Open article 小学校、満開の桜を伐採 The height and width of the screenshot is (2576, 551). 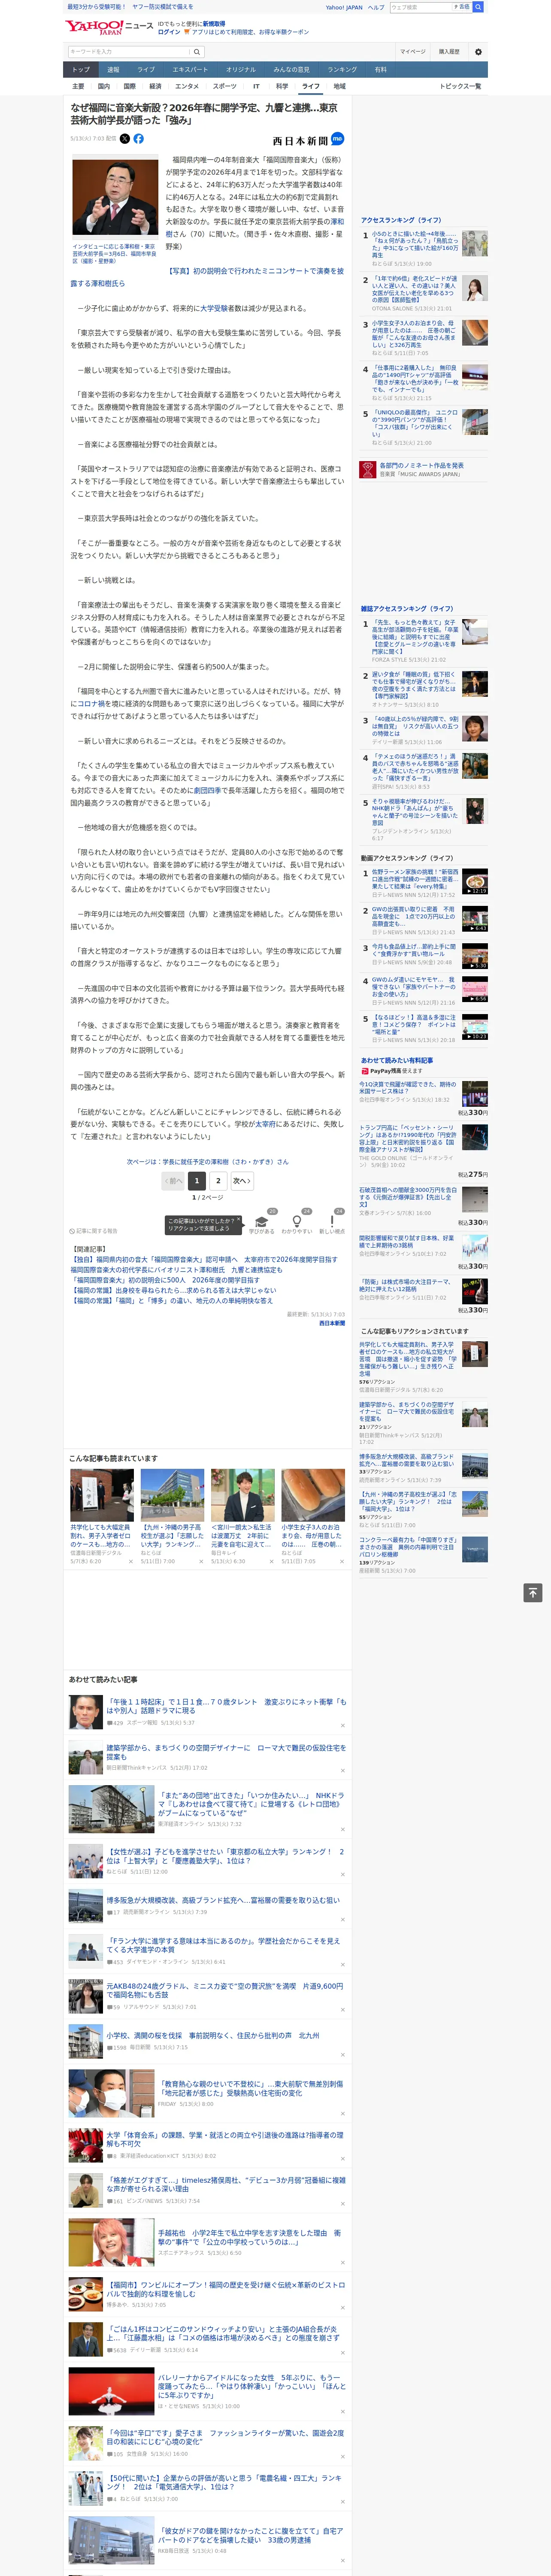tap(212, 2035)
